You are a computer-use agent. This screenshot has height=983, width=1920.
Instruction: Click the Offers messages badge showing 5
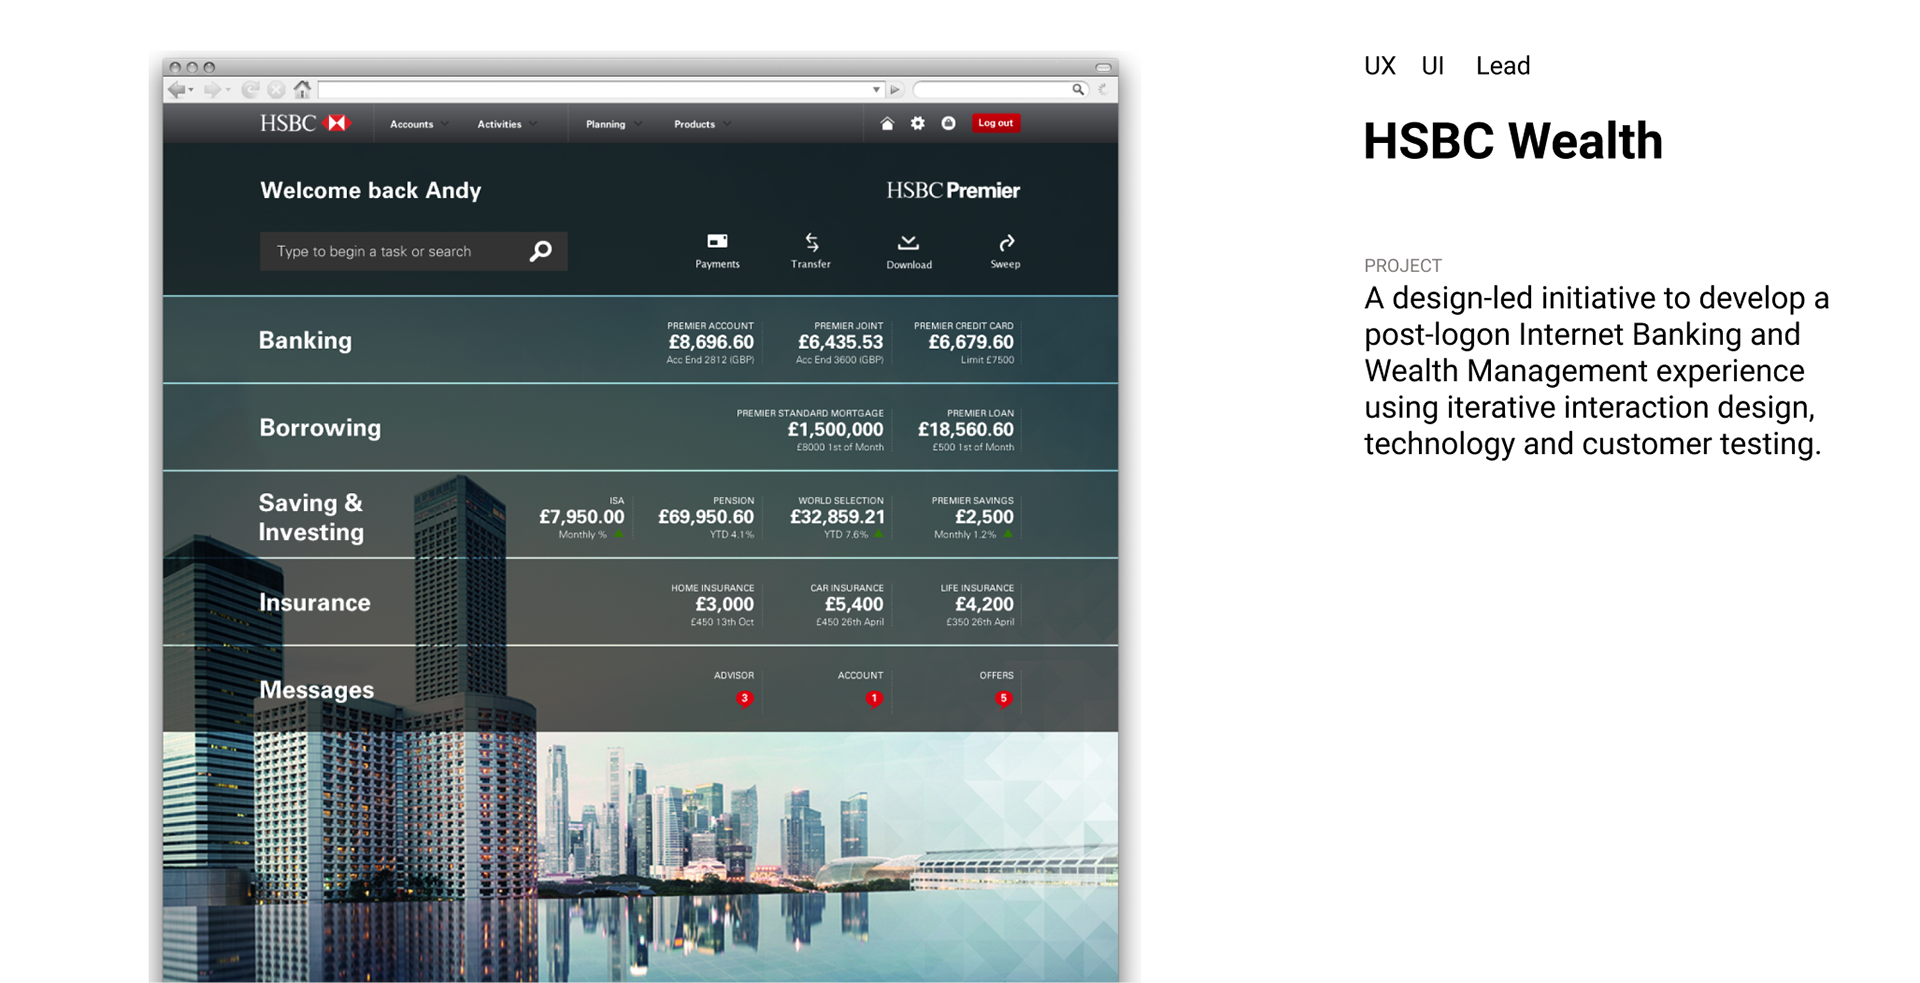pyautogui.click(x=1004, y=698)
